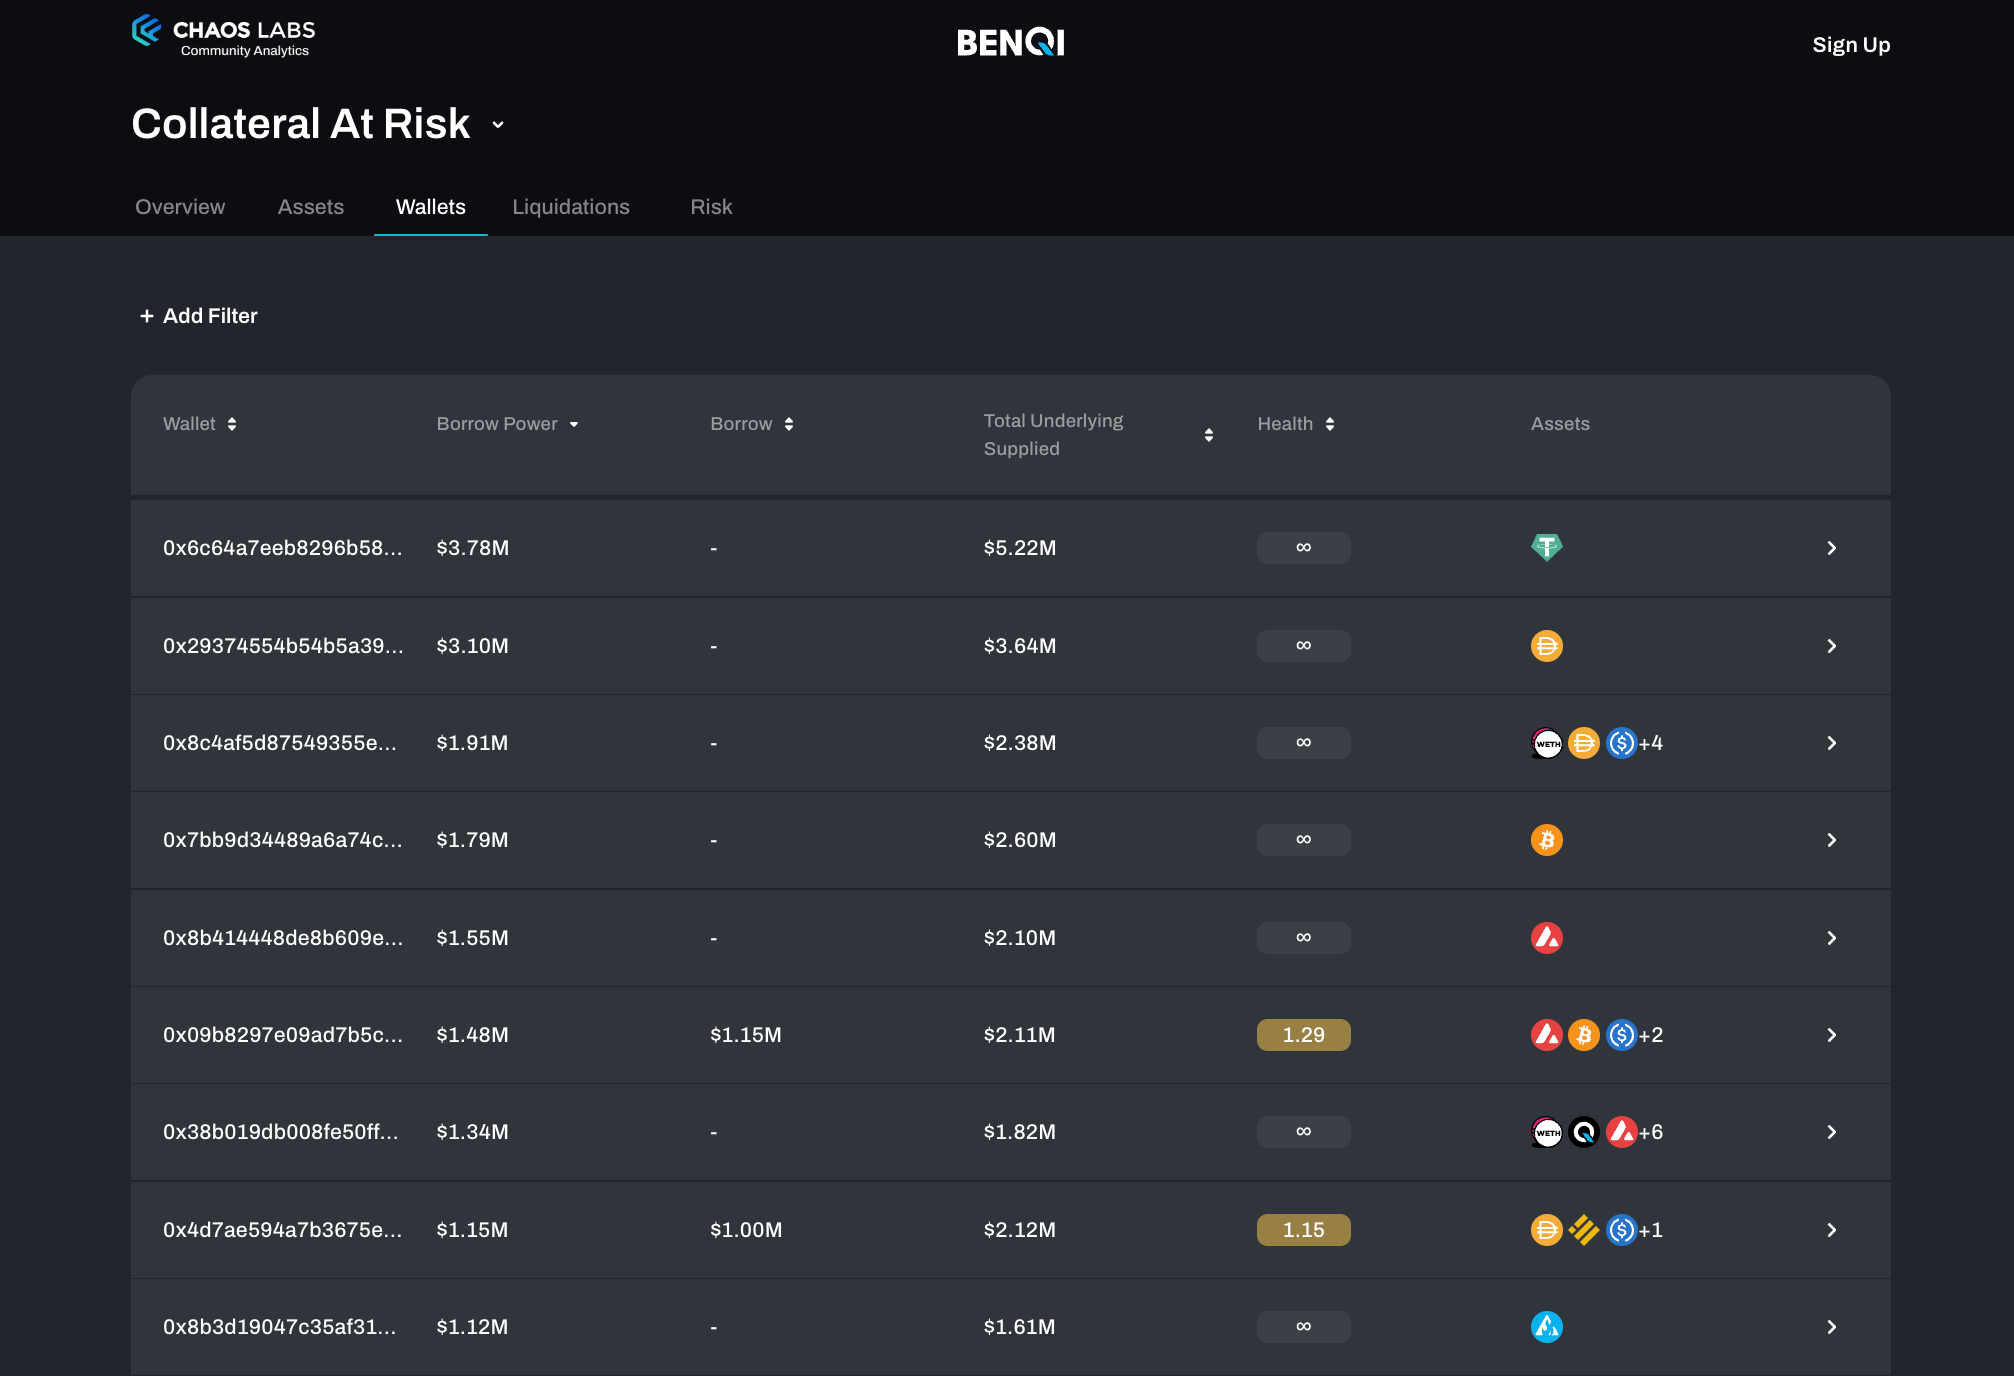Toggle sorting on the Borrow column
2014x1376 pixels.
(x=789, y=424)
